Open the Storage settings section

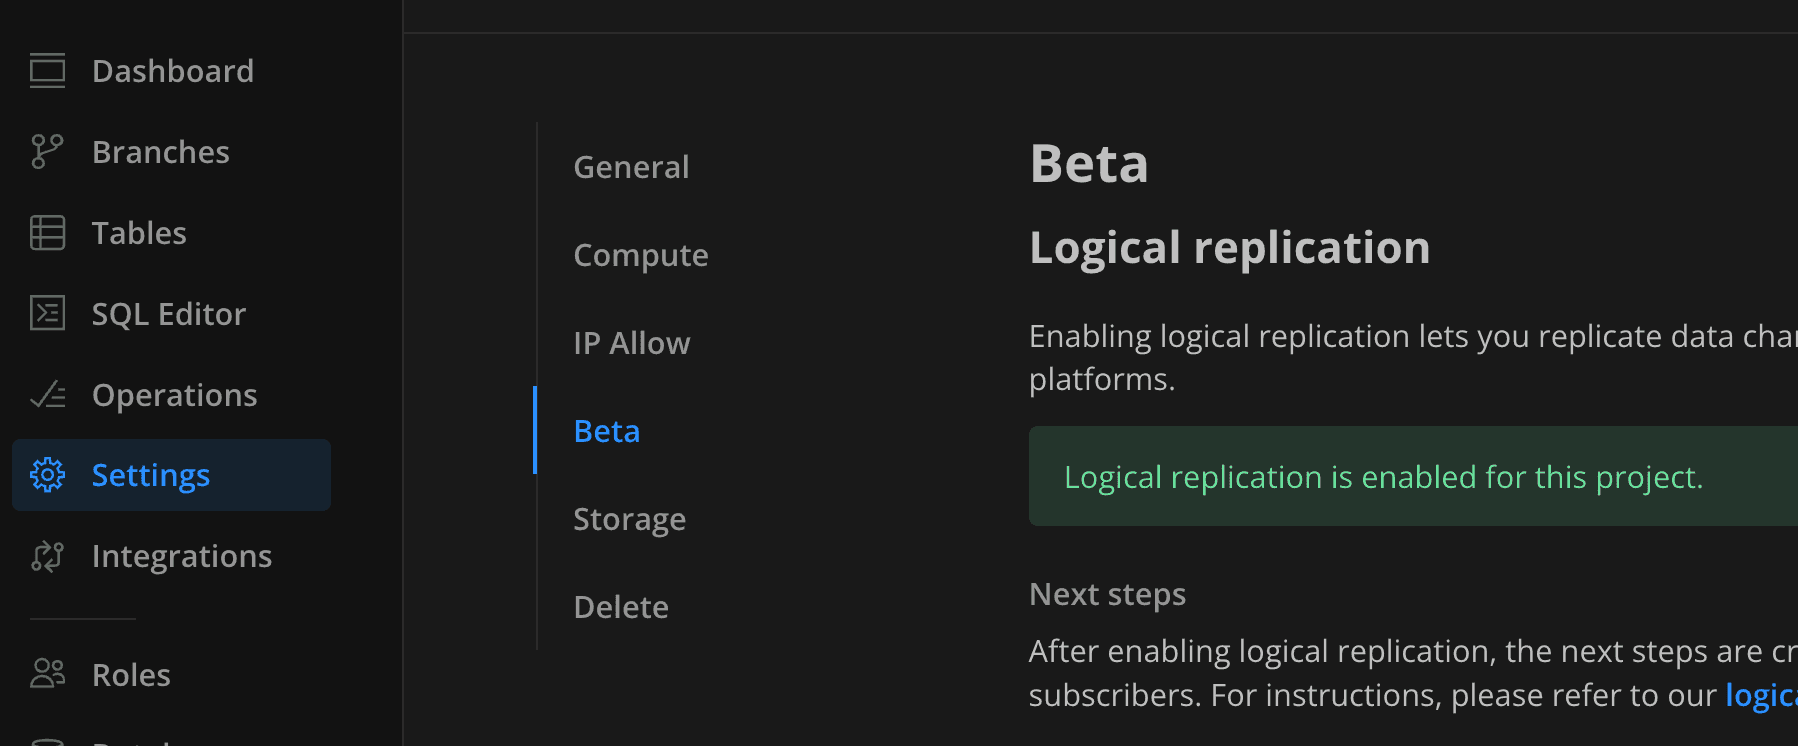click(x=629, y=519)
